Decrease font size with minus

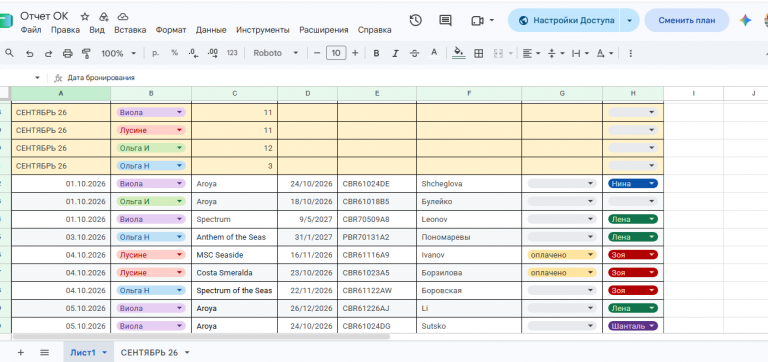317,53
